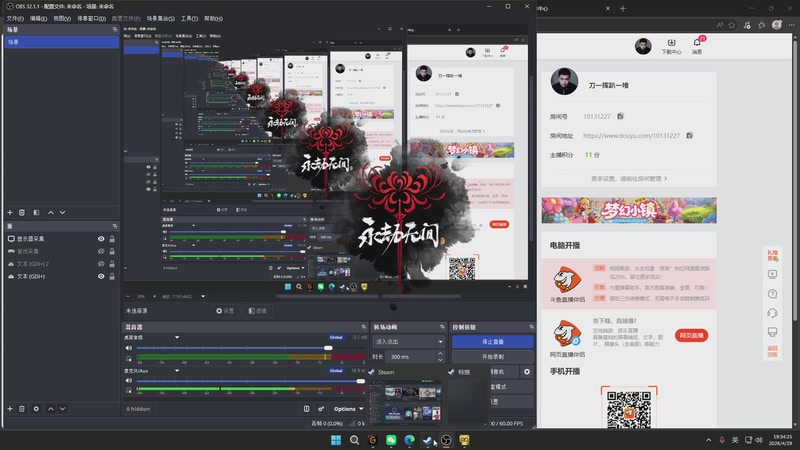Show the 游戏采集 source
The image size is (800, 450).
click(x=101, y=251)
